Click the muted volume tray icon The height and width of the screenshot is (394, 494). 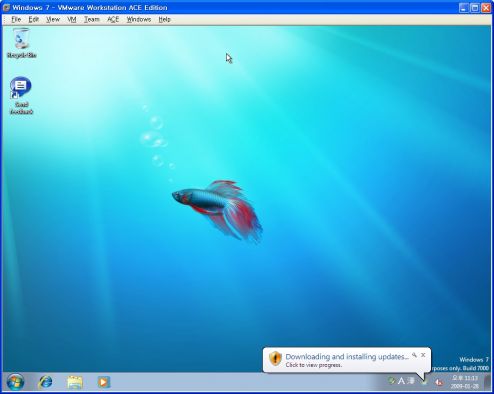[439, 382]
